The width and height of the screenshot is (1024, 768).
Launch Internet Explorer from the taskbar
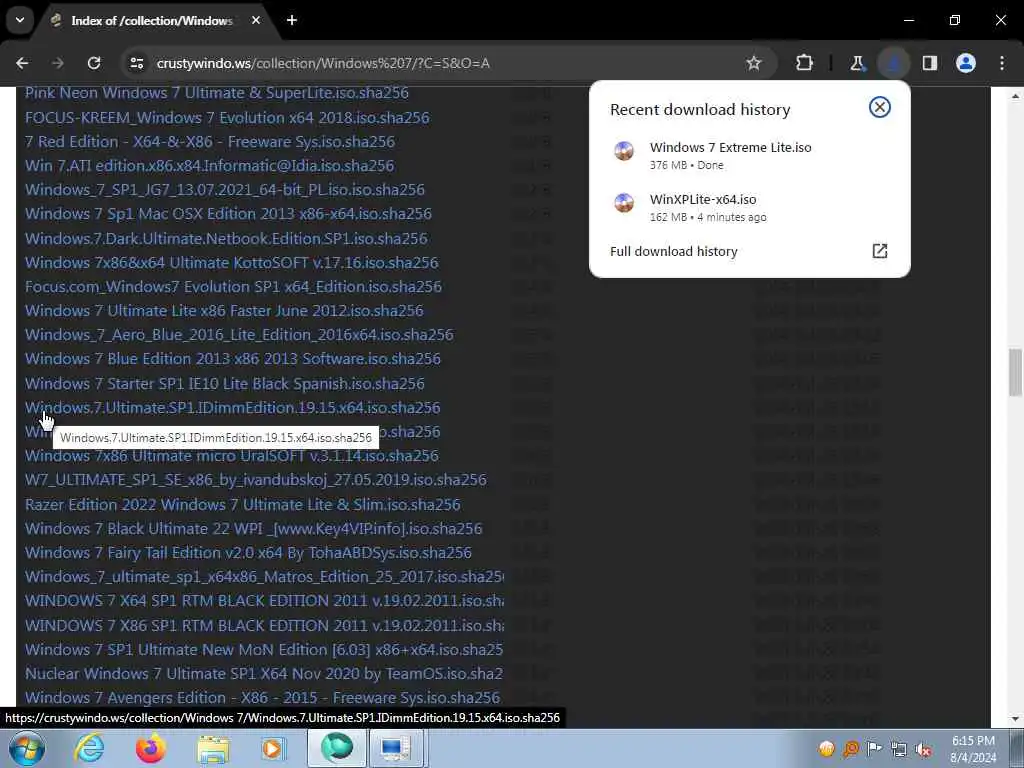pyautogui.click(x=88, y=748)
